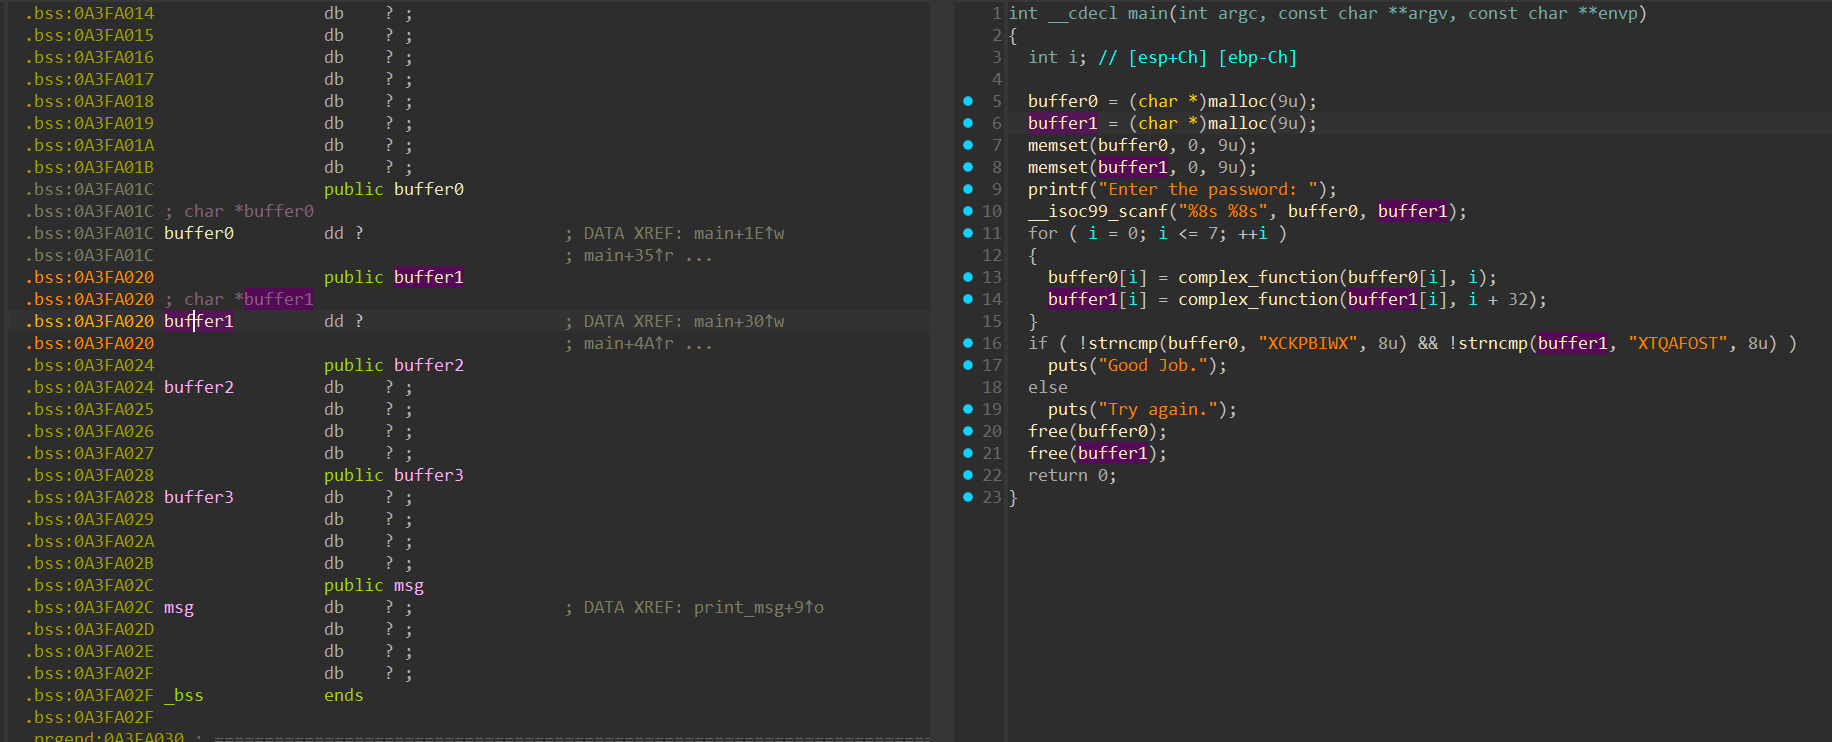This screenshot has height=742, width=1832.
Task: Select 'argc' parameter in main signature
Action: point(1238,13)
